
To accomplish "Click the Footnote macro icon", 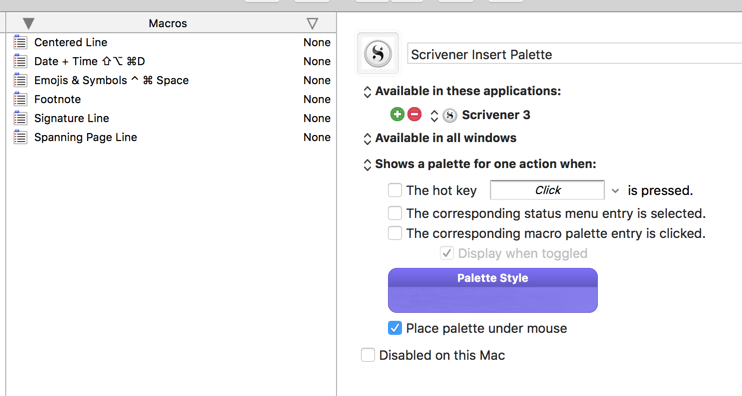I will coord(20,99).
